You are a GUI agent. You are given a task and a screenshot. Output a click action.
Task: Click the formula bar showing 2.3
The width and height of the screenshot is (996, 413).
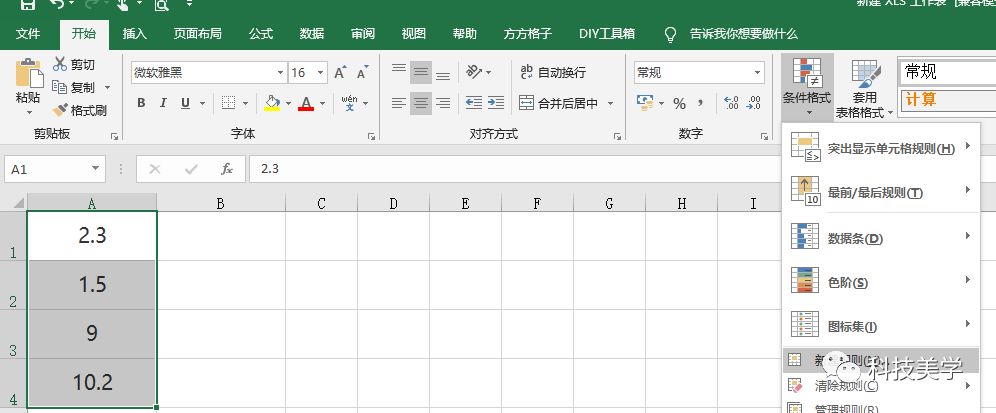515,169
